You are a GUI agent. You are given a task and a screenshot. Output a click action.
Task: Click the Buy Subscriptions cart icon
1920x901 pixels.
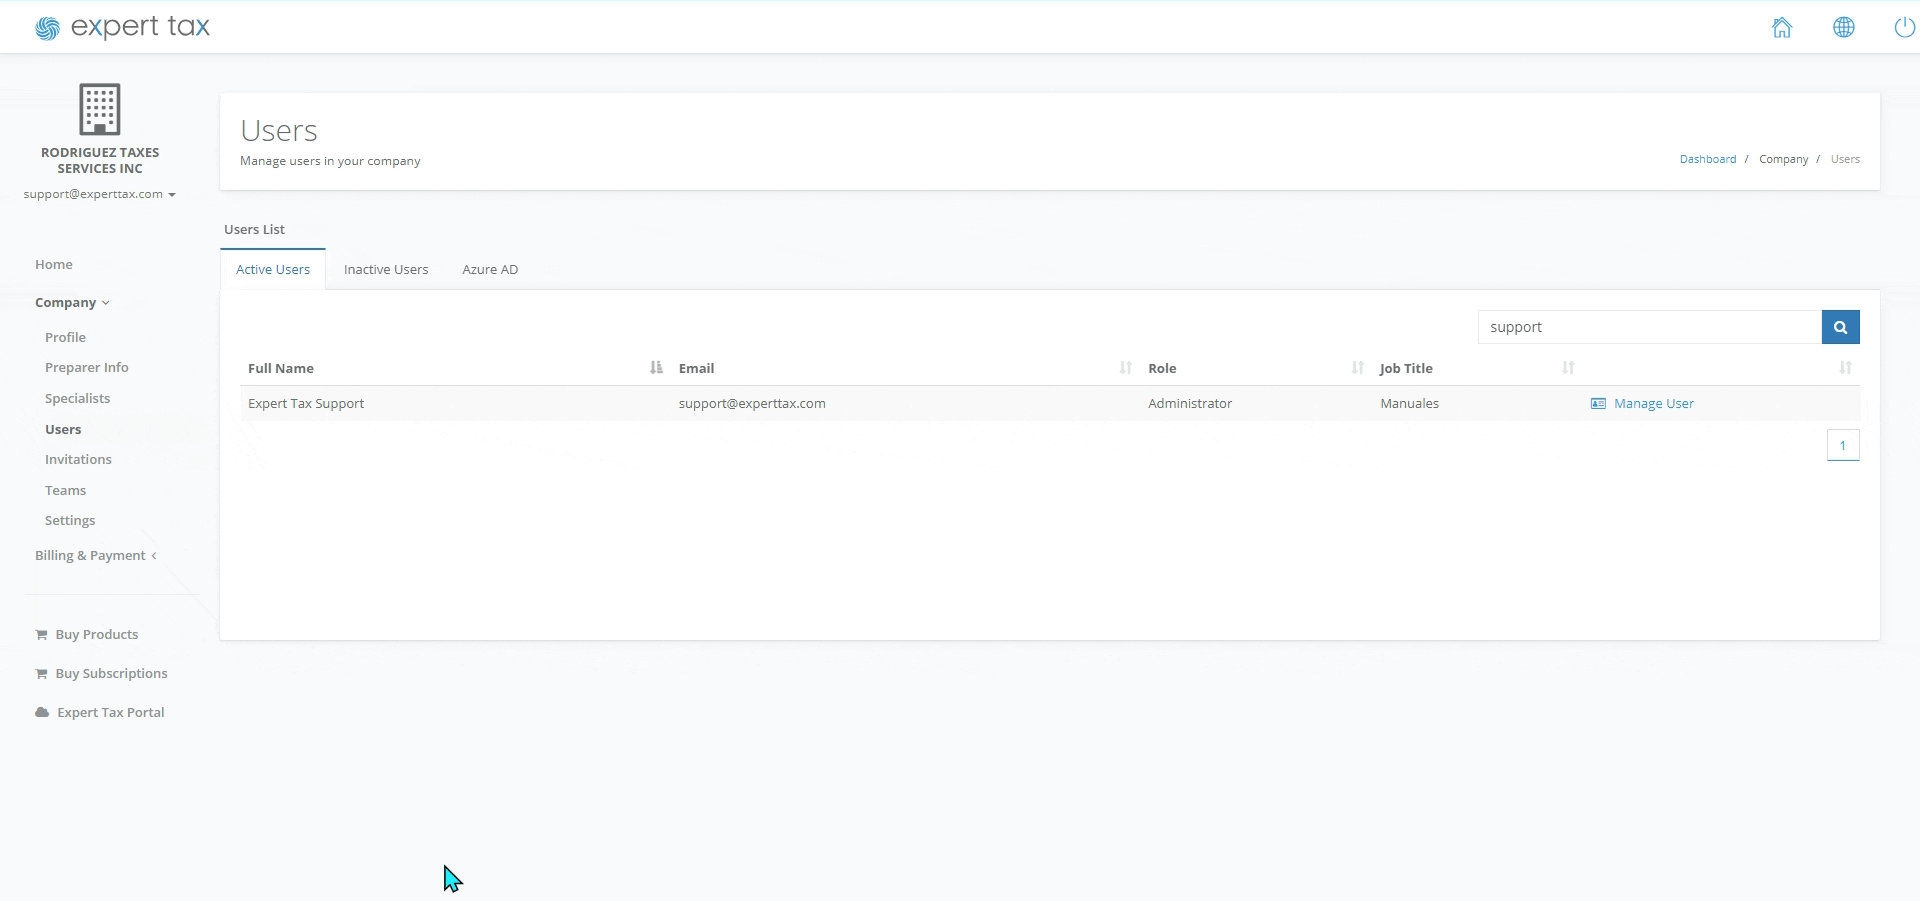tap(41, 674)
